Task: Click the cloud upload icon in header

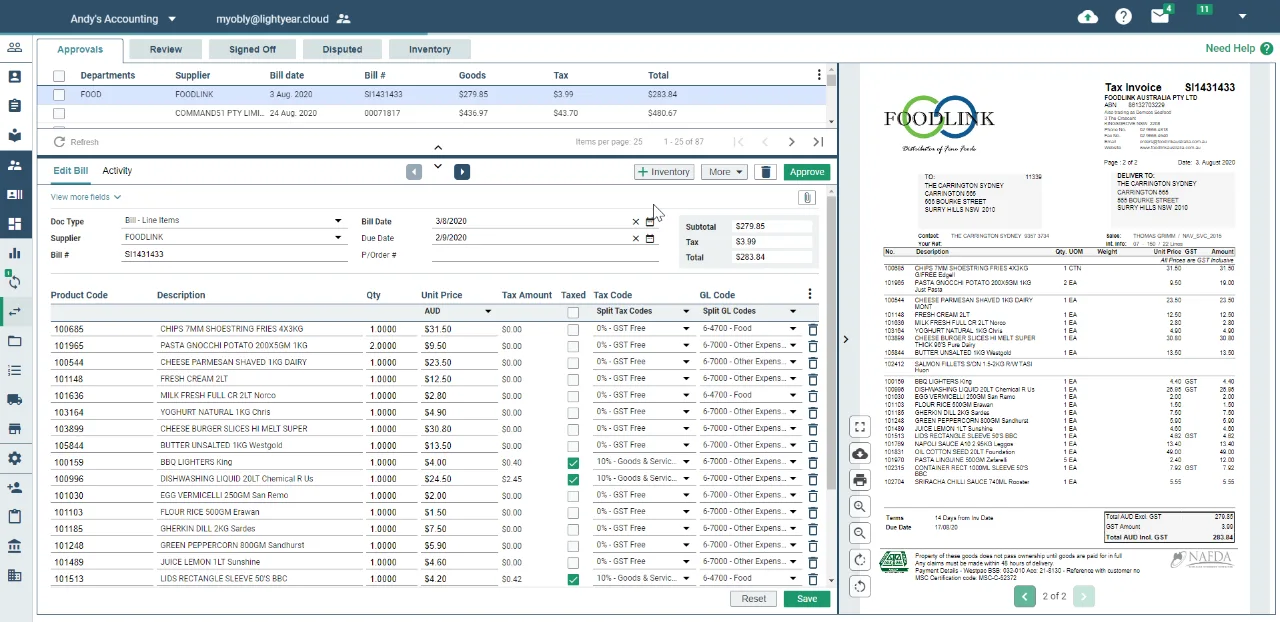Action: [1088, 17]
